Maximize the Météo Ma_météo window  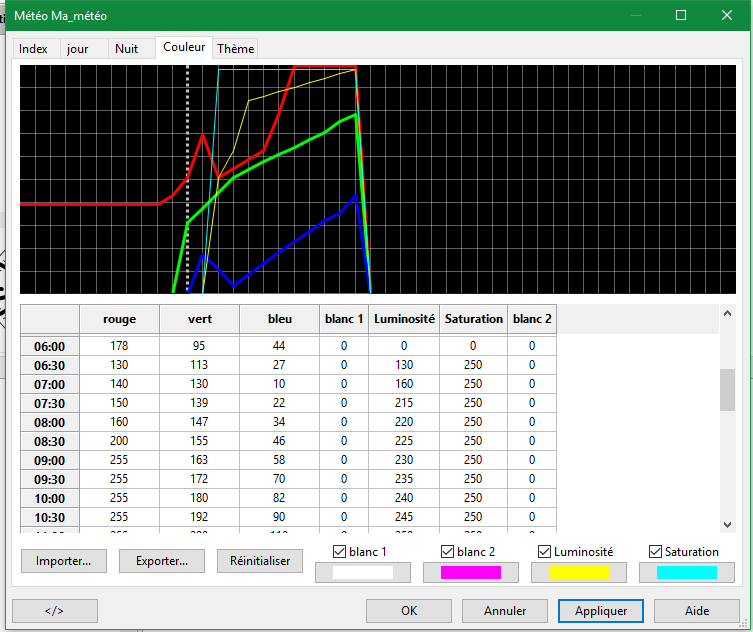[x=681, y=16]
